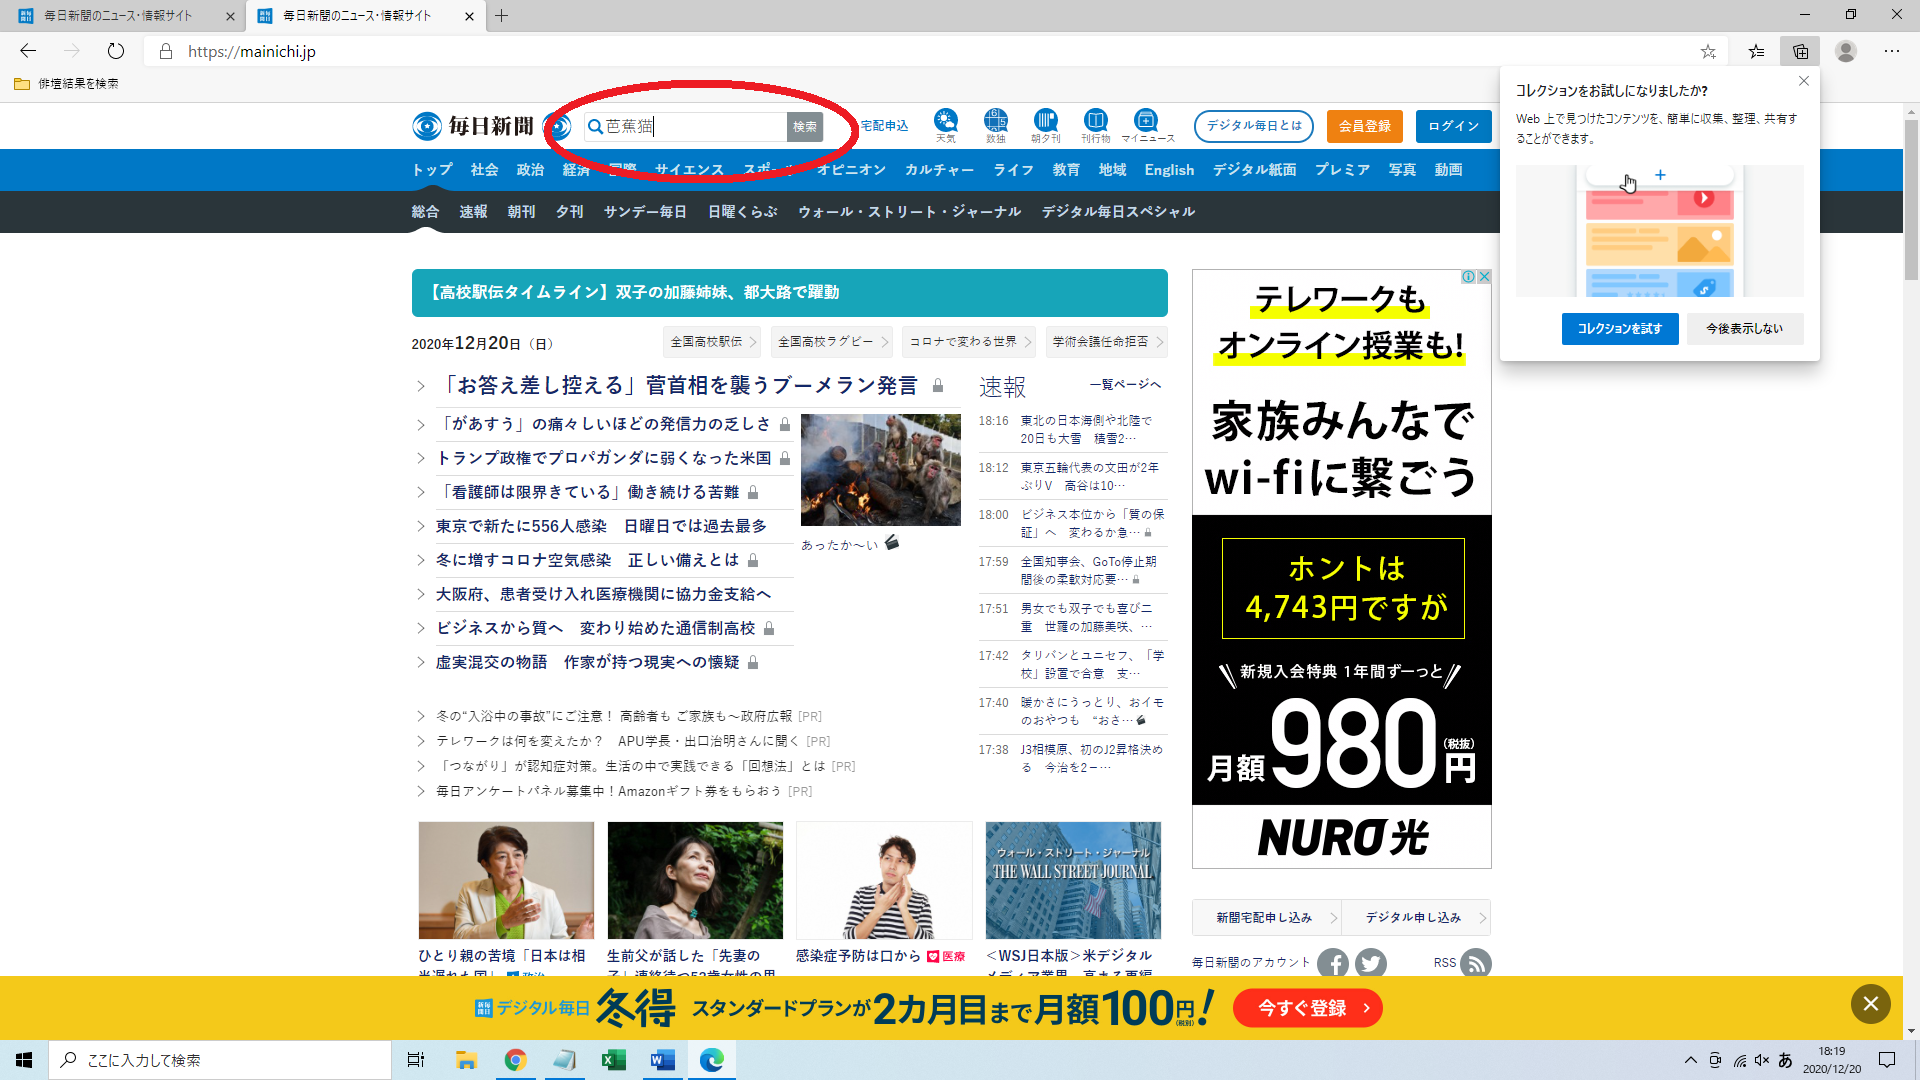Click the RSS feed icon
Viewport: 1920px width, 1080px height.
[1475, 963]
